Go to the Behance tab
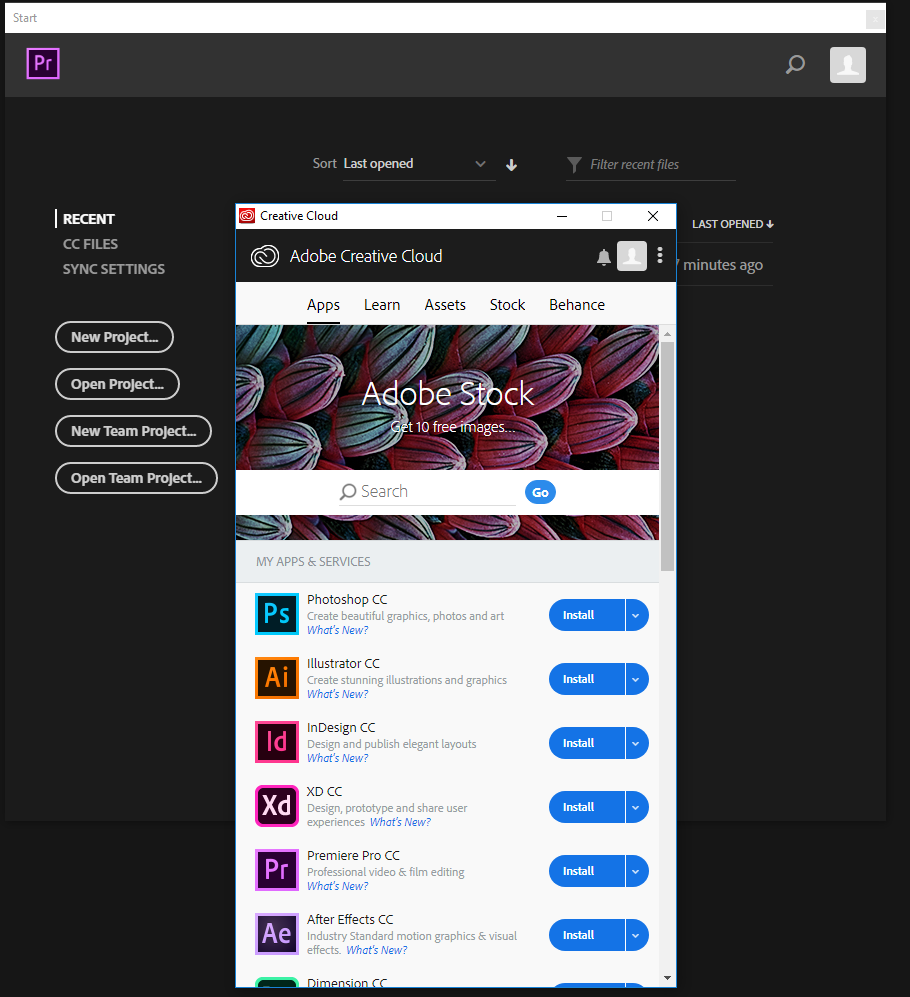 (577, 305)
